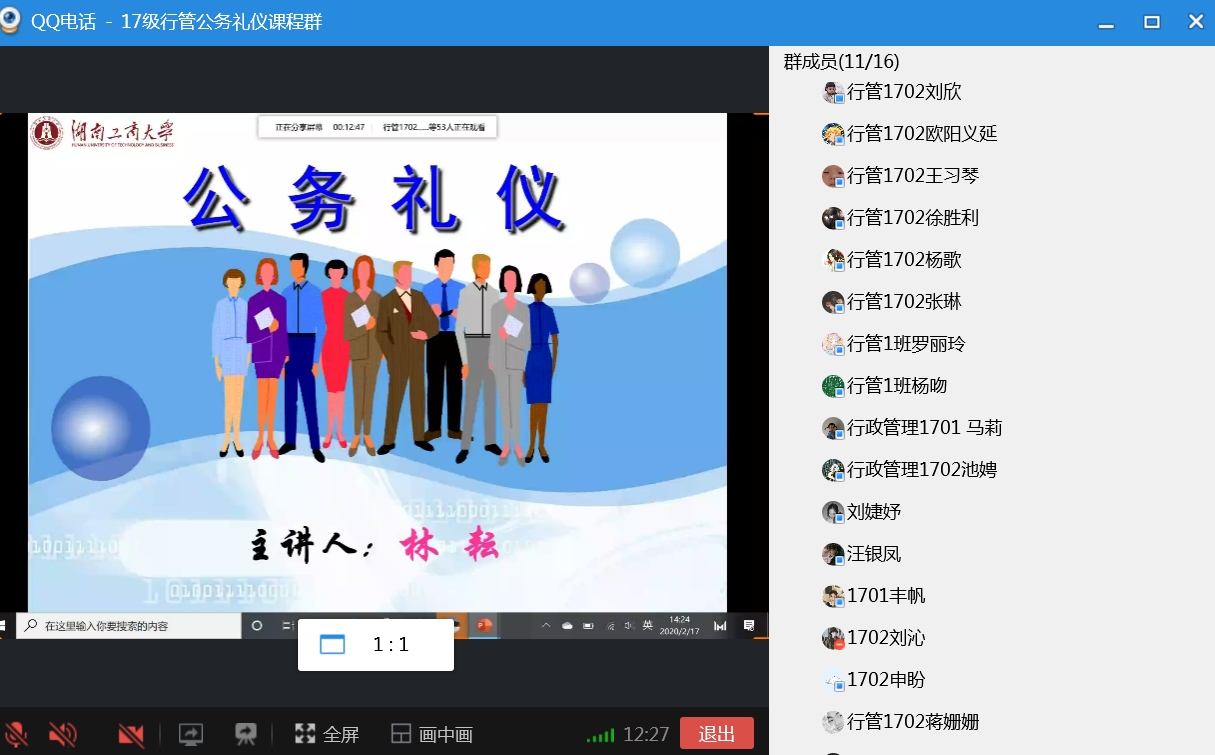Select the 1:1 original size option

point(391,645)
